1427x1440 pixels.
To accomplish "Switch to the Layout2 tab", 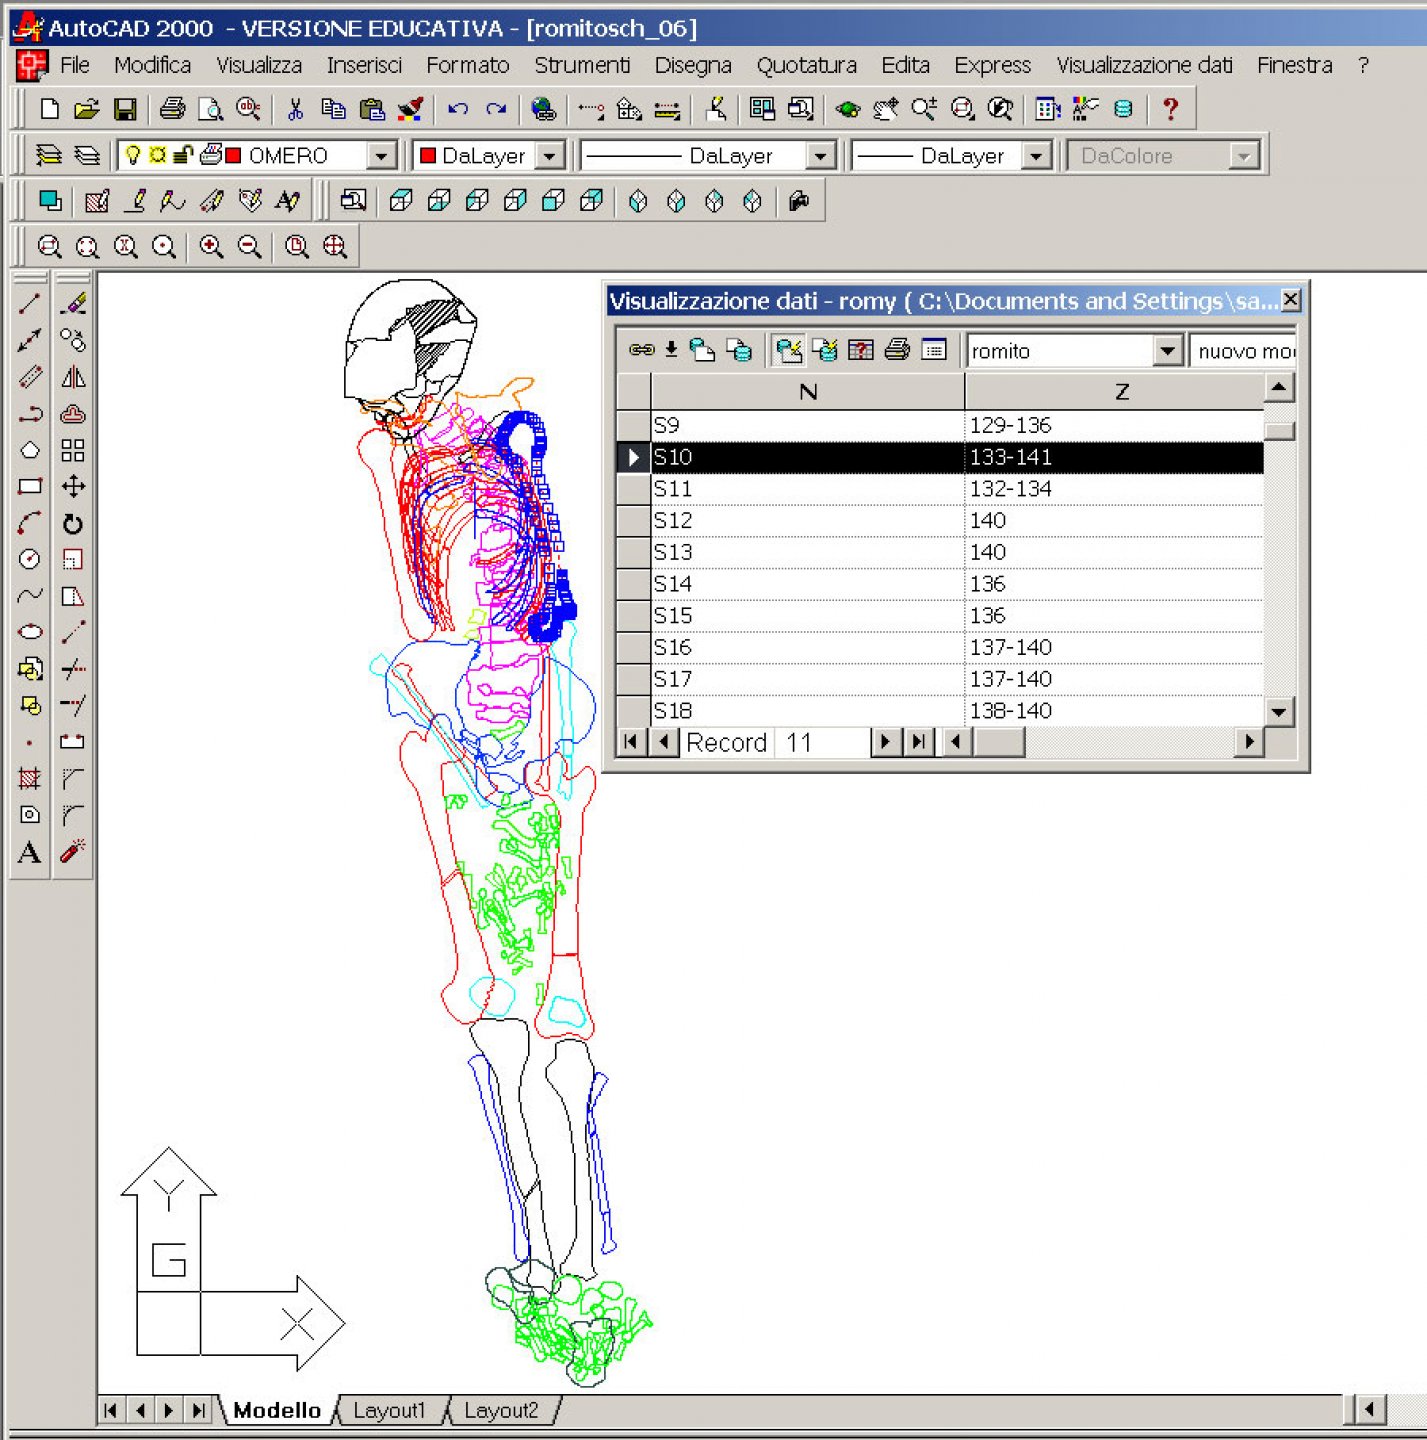I will tap(501, 1410).
